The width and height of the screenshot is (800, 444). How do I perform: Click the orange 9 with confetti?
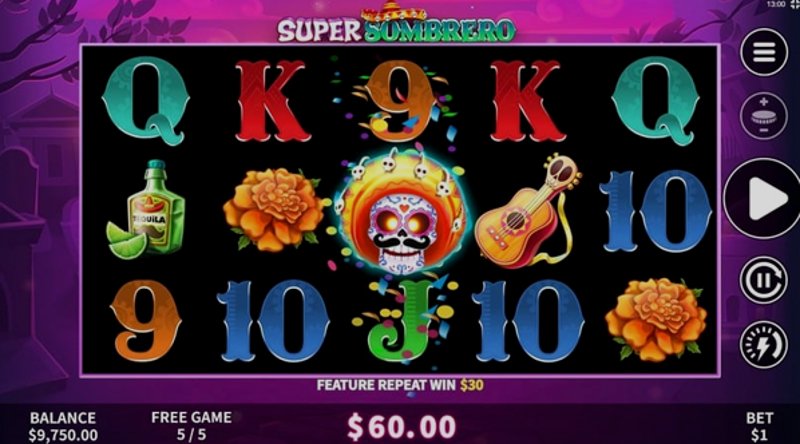coord(401,101)
